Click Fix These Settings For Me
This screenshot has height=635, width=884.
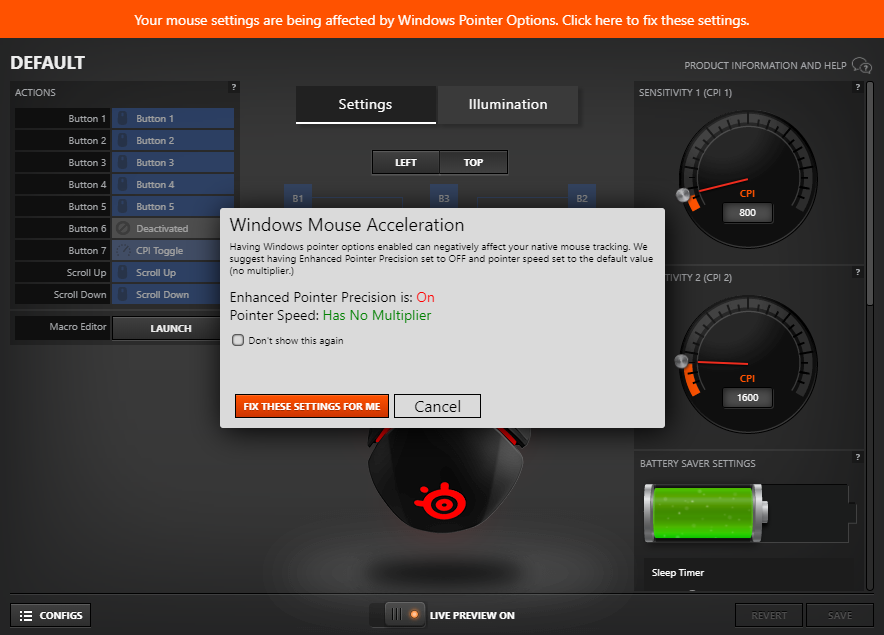[312, 406]
